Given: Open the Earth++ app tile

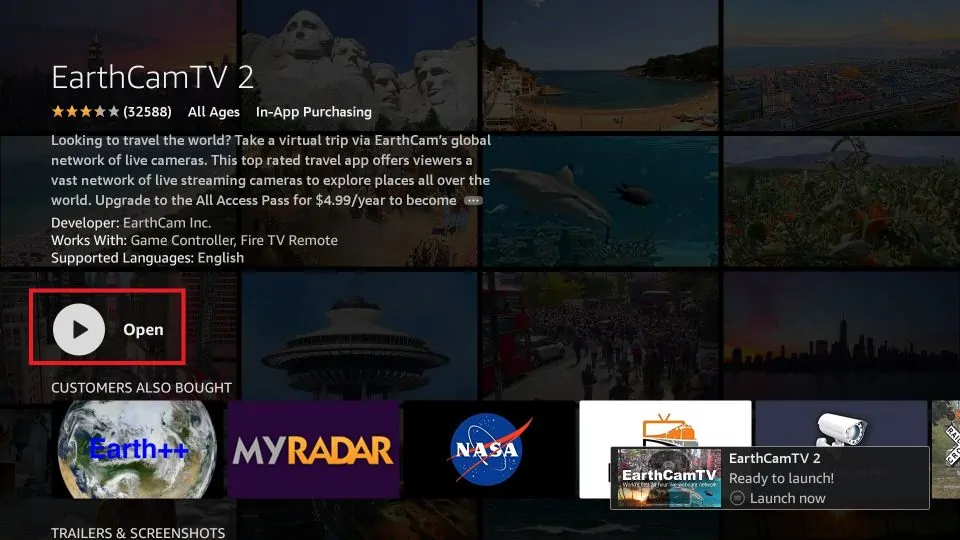Looking at the screenshot, I should click(x=137, y=449).
